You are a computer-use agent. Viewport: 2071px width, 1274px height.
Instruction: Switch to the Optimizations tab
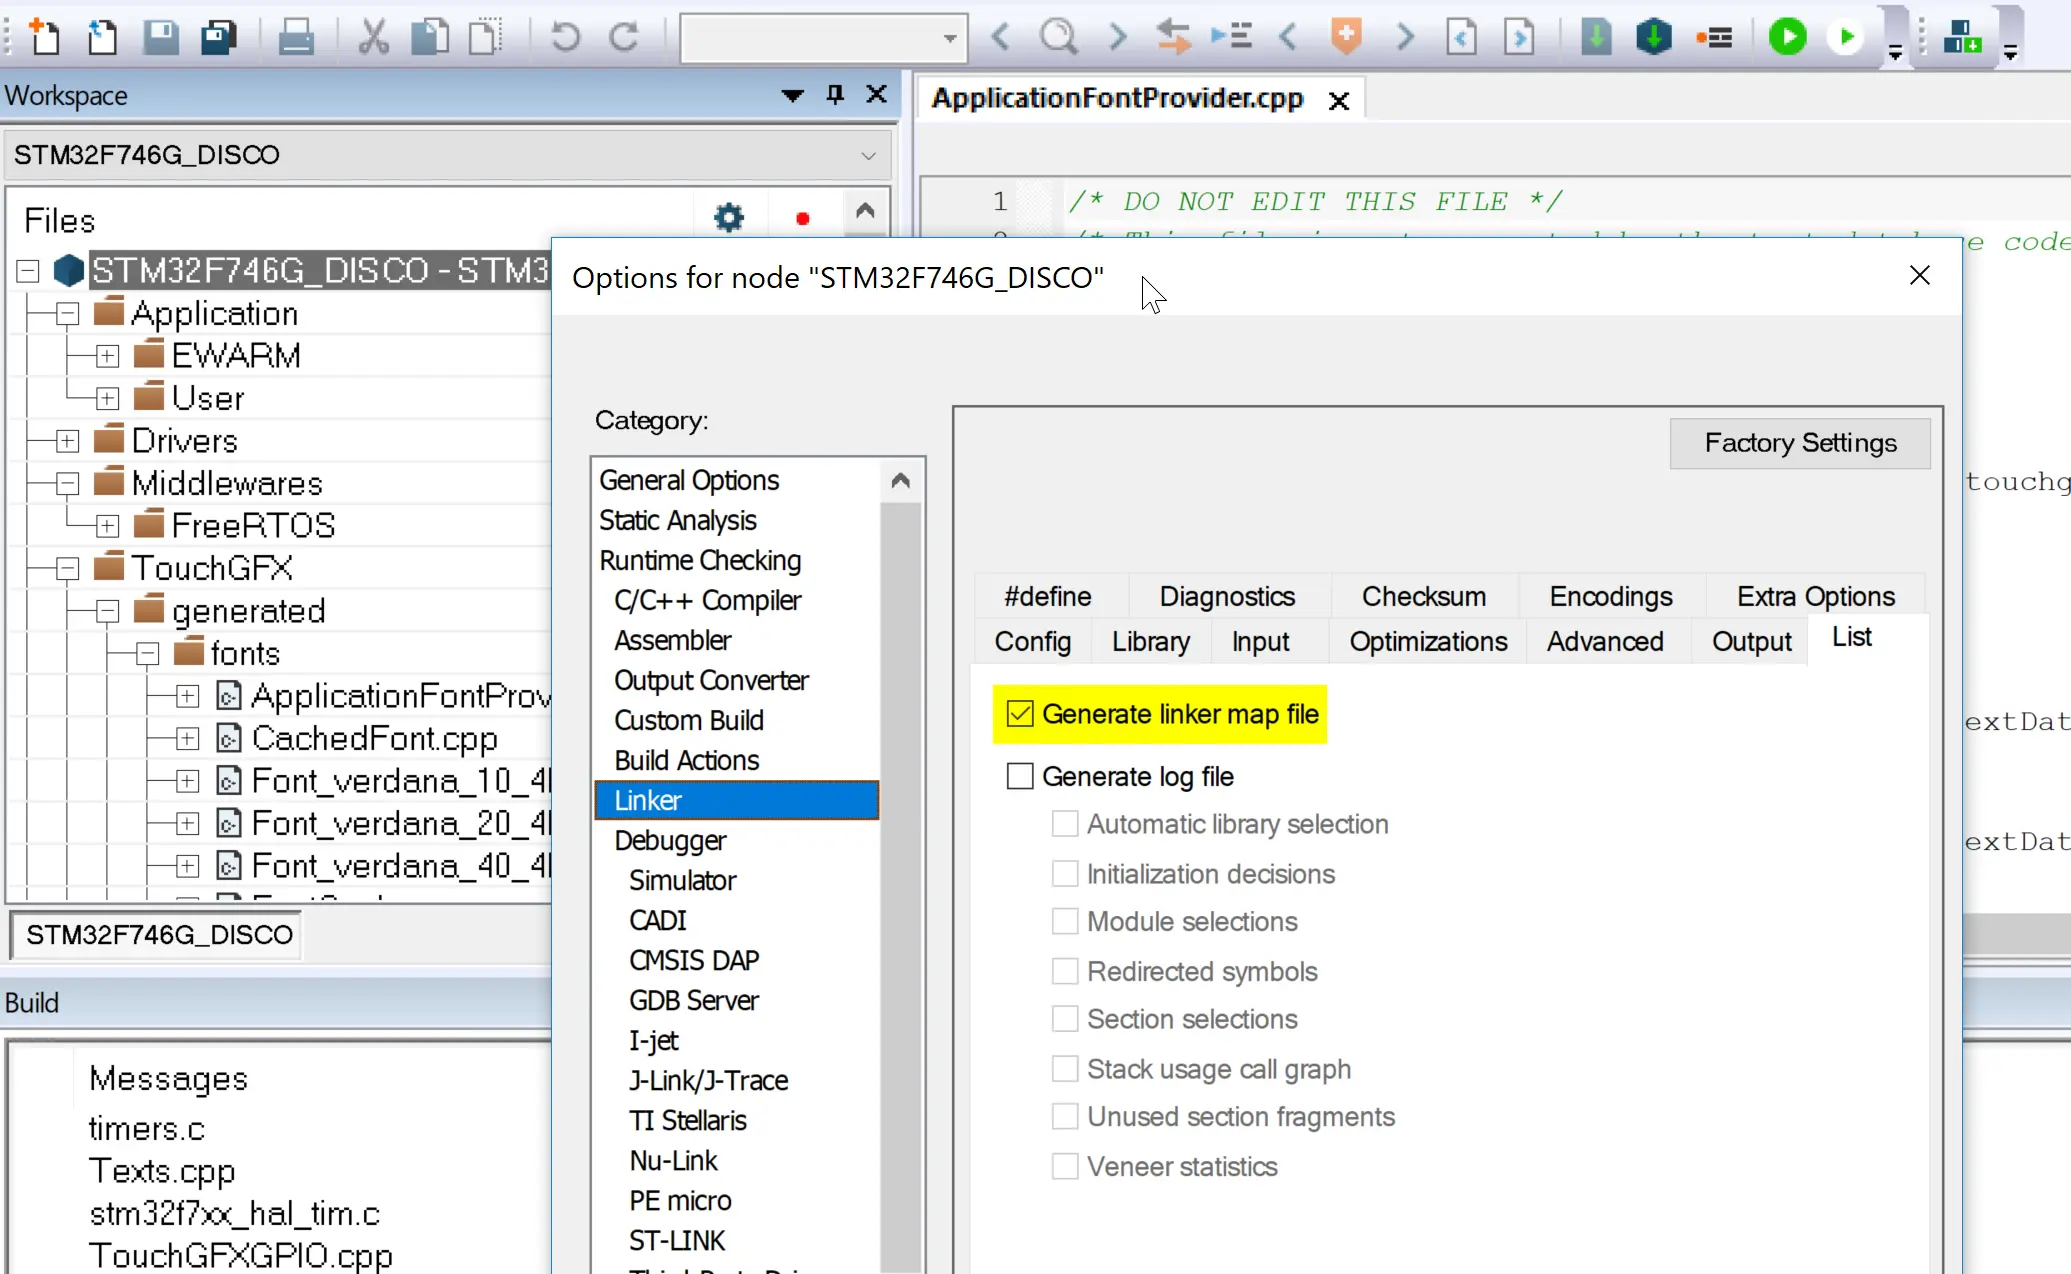tap(1427, 641)
